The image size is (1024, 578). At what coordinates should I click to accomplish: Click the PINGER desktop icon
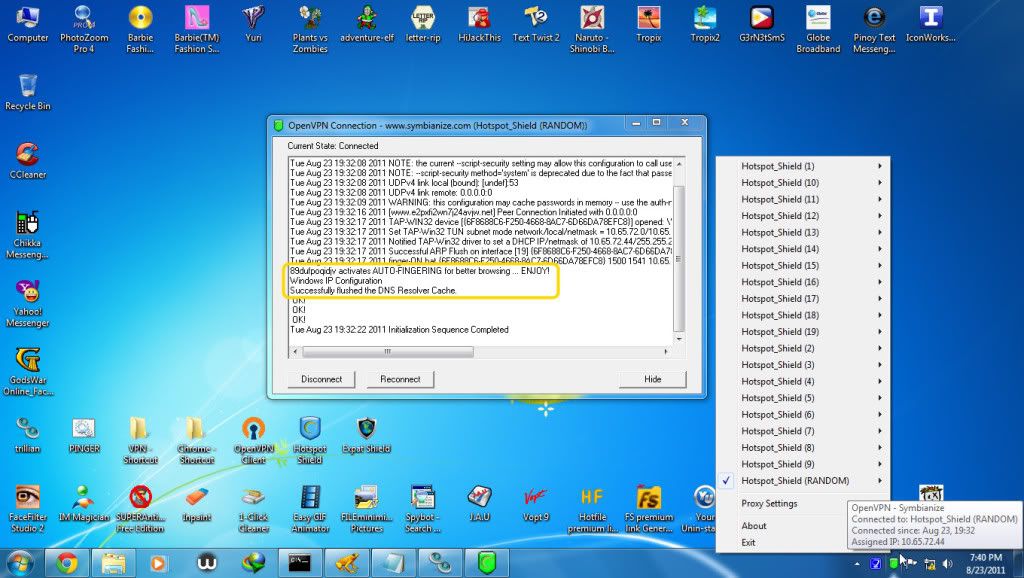[x=84, y=435]
